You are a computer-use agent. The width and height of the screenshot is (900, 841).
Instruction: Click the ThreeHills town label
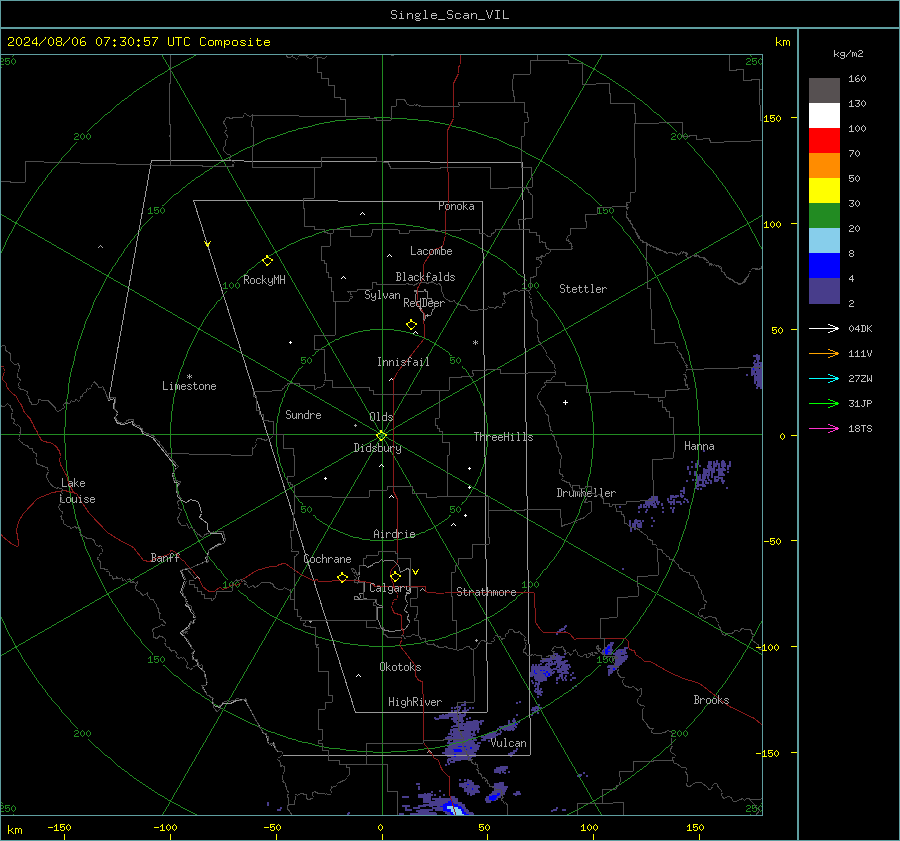click(503, 437)
